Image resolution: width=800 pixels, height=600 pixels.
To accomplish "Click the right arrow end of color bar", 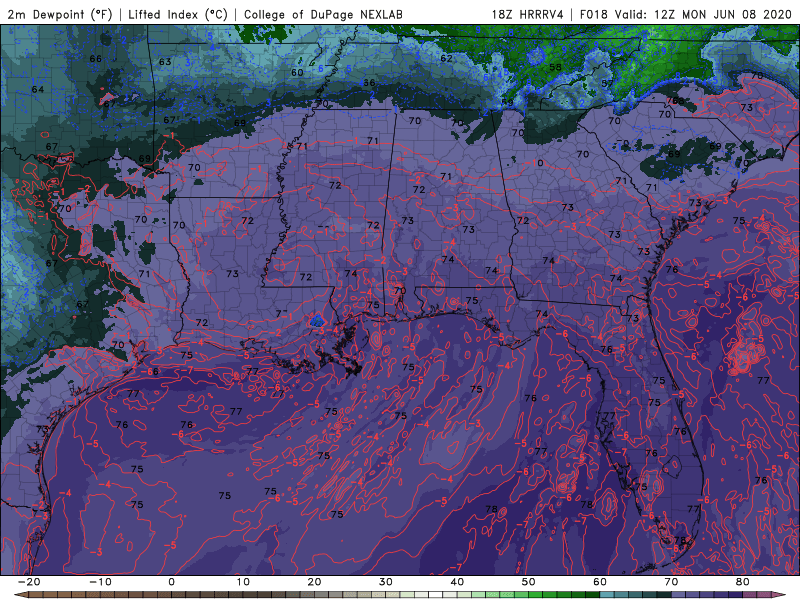I will (780, 595).
